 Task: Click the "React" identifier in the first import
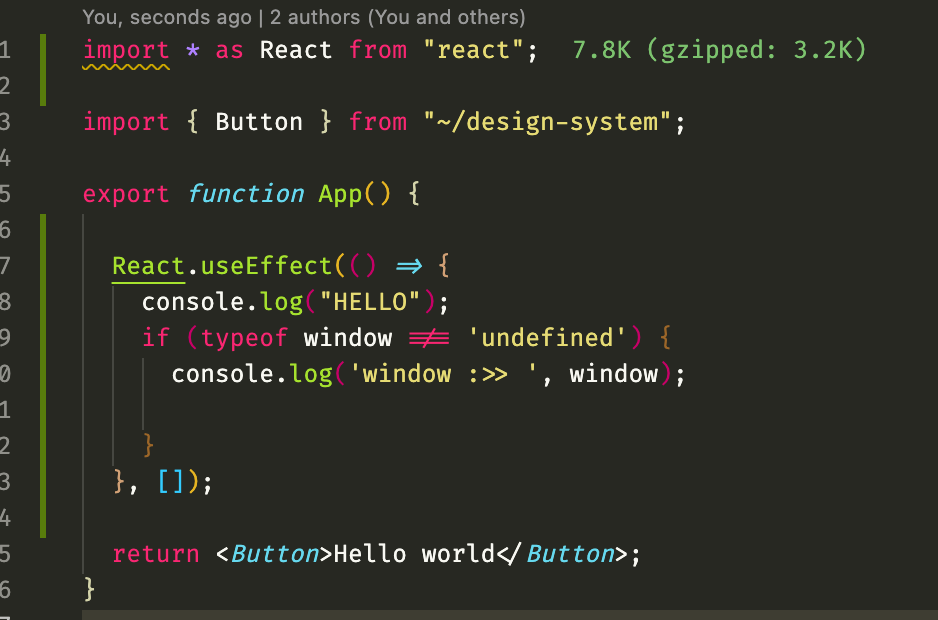click(x=296, y=50)
